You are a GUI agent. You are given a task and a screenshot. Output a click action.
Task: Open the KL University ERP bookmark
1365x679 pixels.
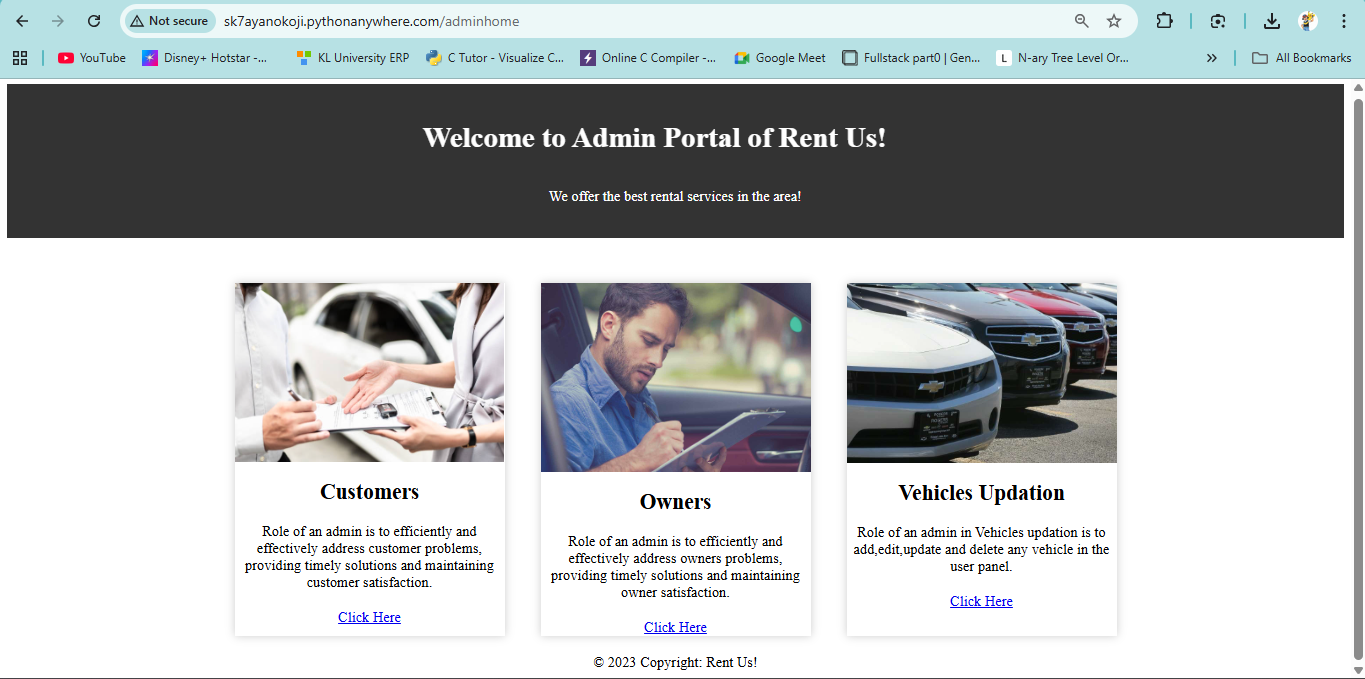[x=353, y=58]
